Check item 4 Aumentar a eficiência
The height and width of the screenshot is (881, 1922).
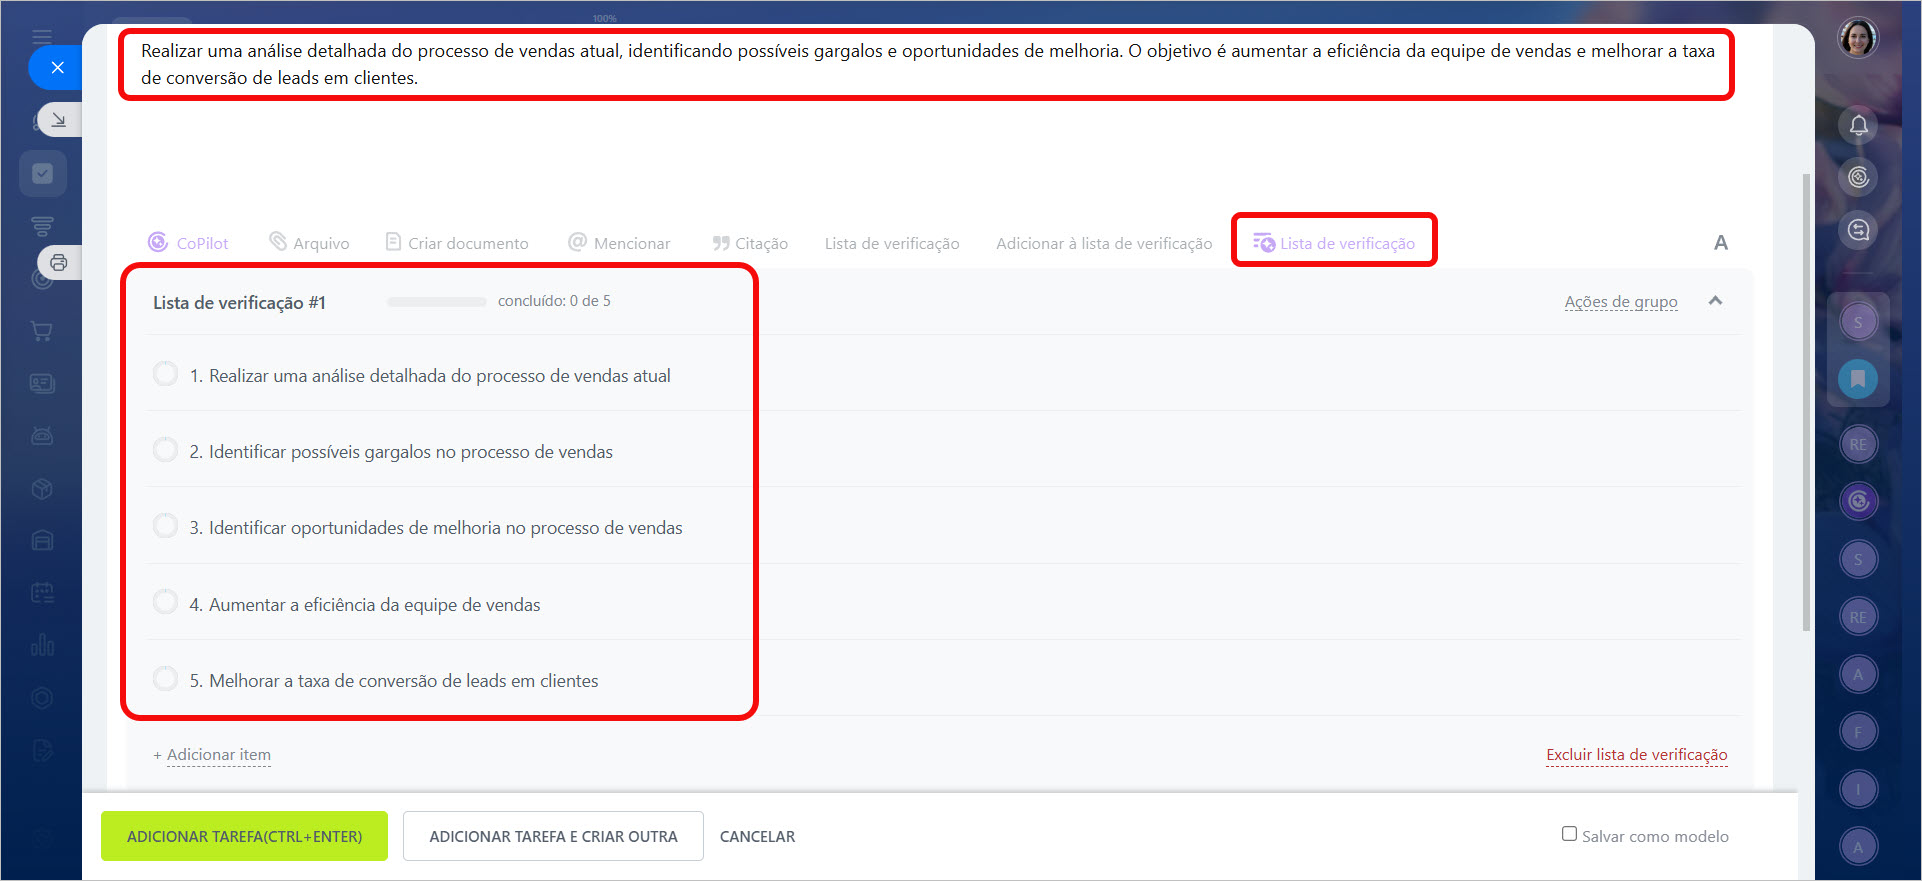coord(165,602)
